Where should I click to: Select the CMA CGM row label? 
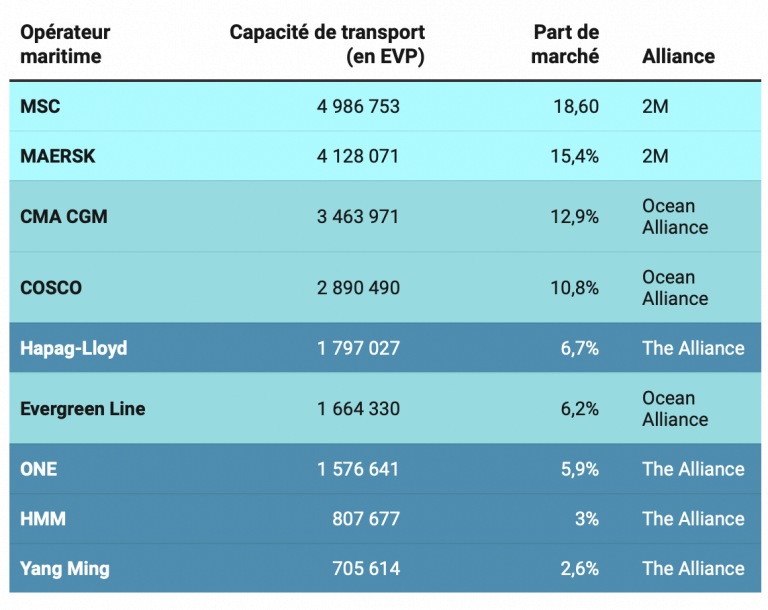click(64, 216)
